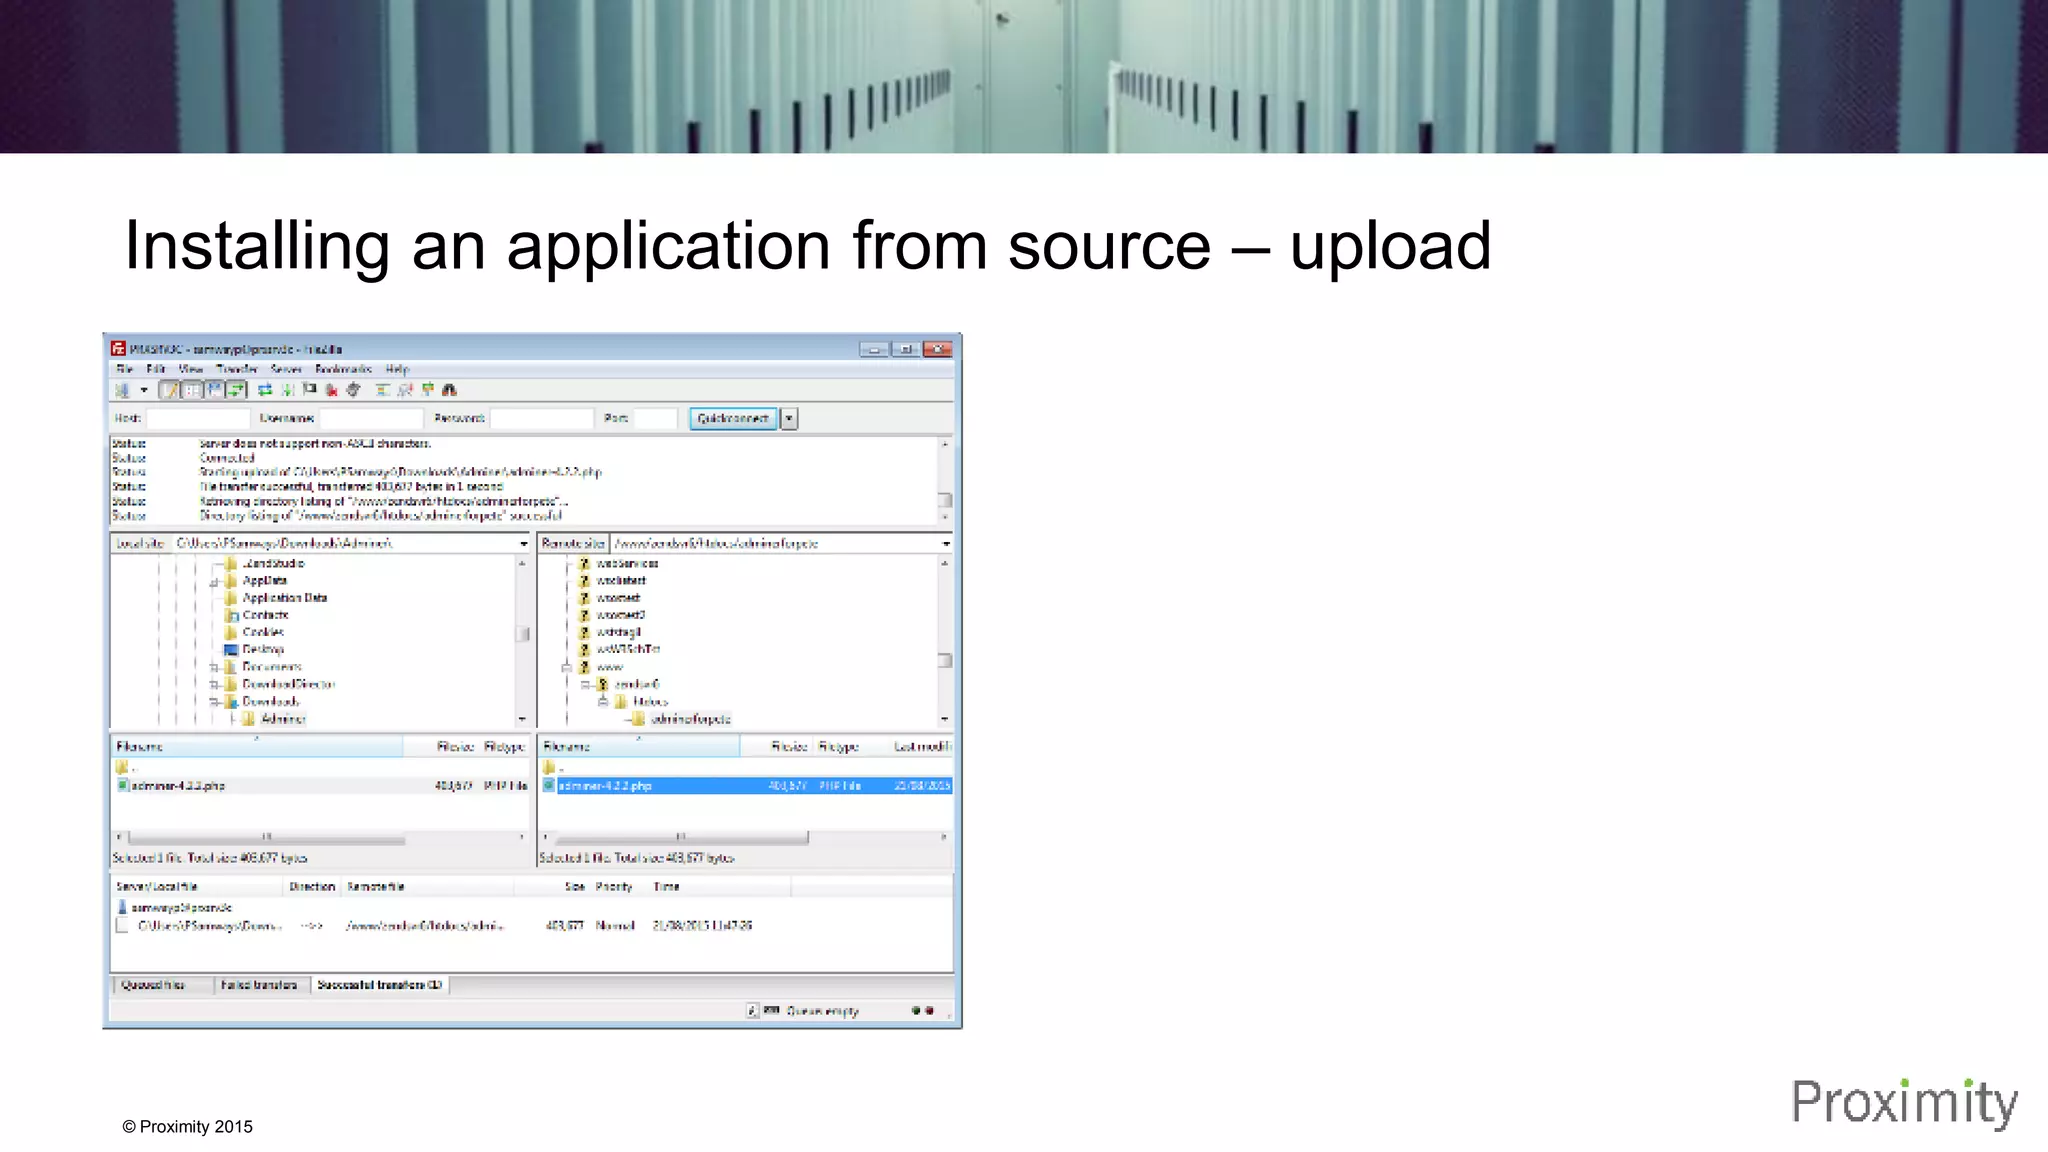Open the Site Manager dropdown arrow
Viewport: 2048px width, 1152px height.
[143, 390]
